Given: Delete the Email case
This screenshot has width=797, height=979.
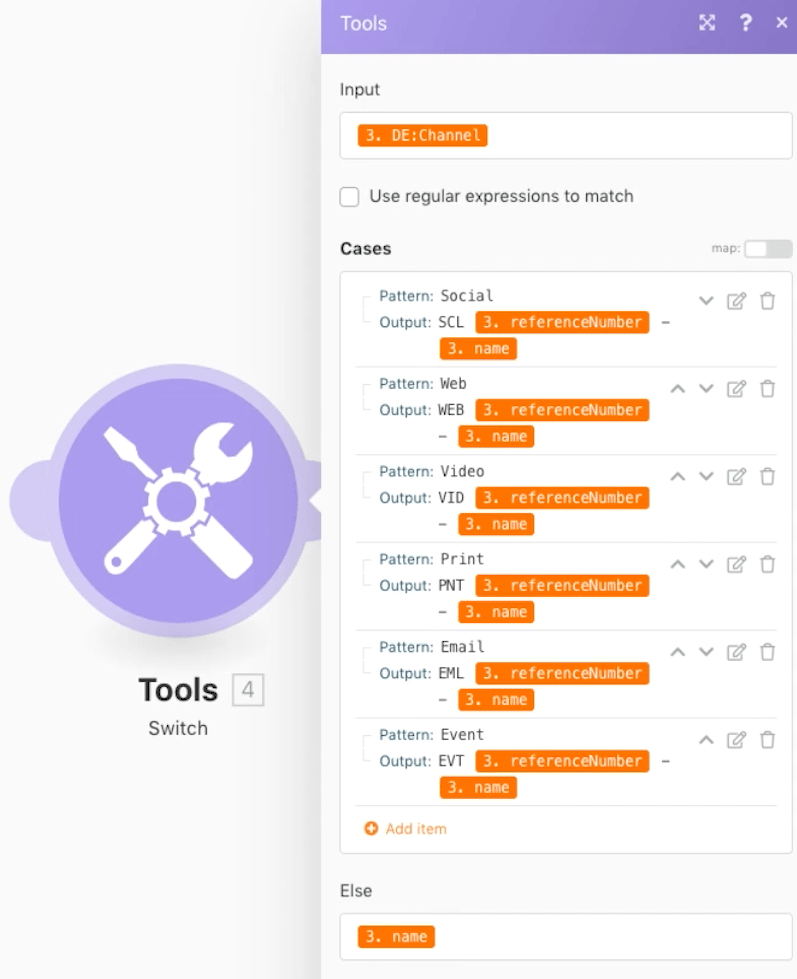Looking at the screenshot, I should pos(768,652).
